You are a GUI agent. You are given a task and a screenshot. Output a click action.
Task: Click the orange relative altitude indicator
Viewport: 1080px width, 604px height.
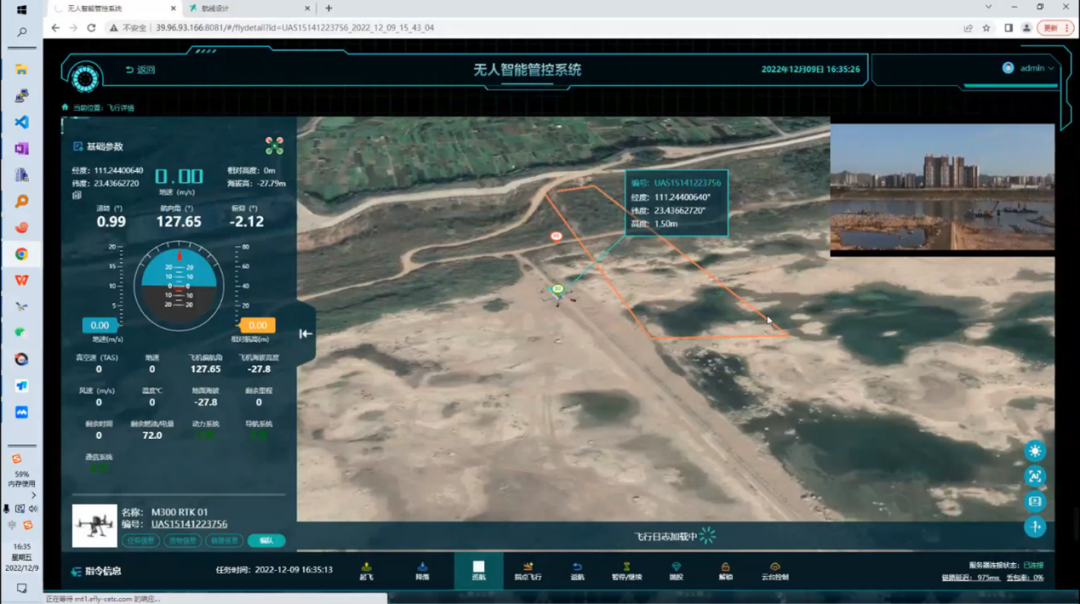click(257, 326)
